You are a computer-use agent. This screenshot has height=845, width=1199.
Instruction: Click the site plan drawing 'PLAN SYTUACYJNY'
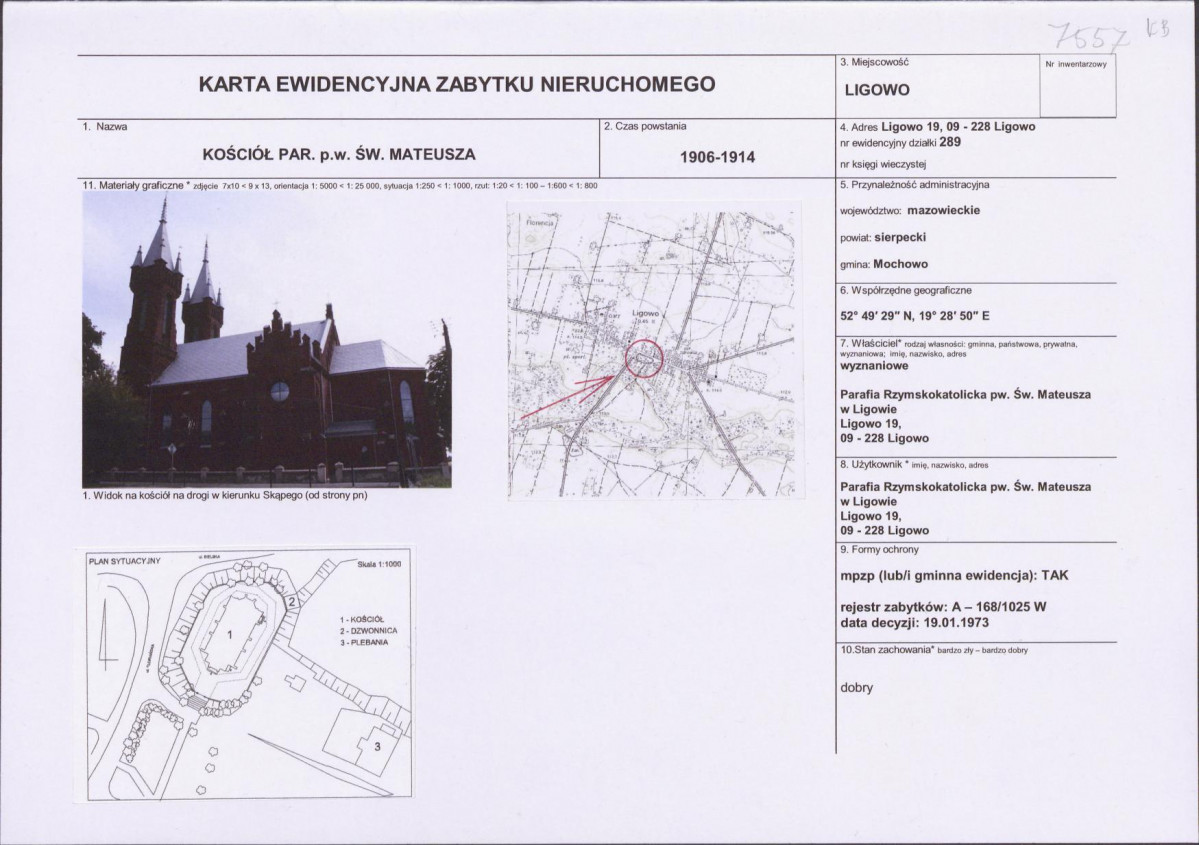[249, 674]
